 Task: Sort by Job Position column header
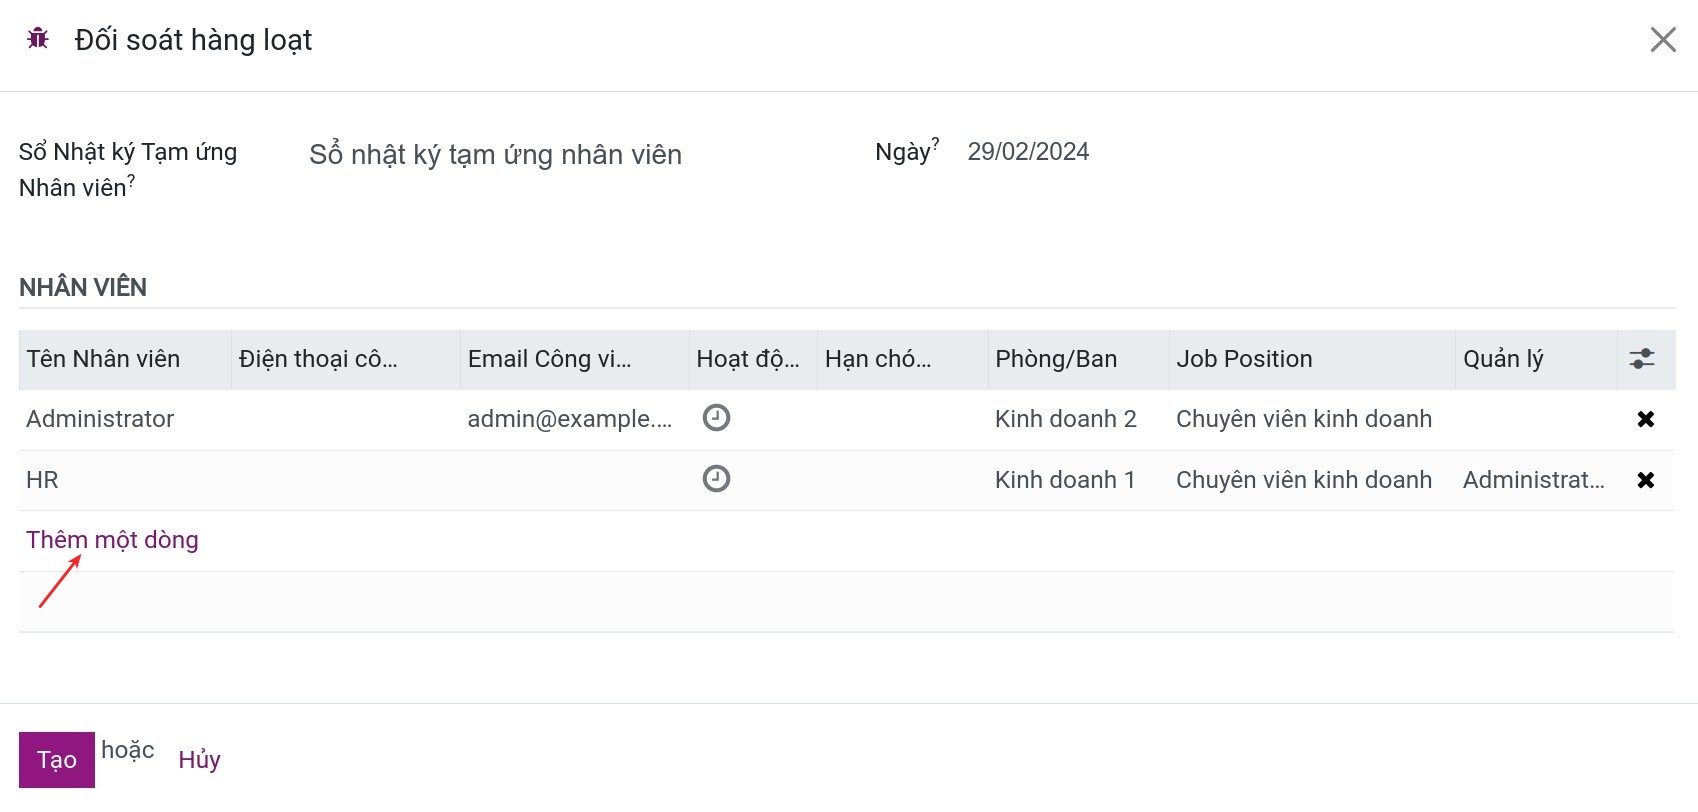tap(1312, 359)
